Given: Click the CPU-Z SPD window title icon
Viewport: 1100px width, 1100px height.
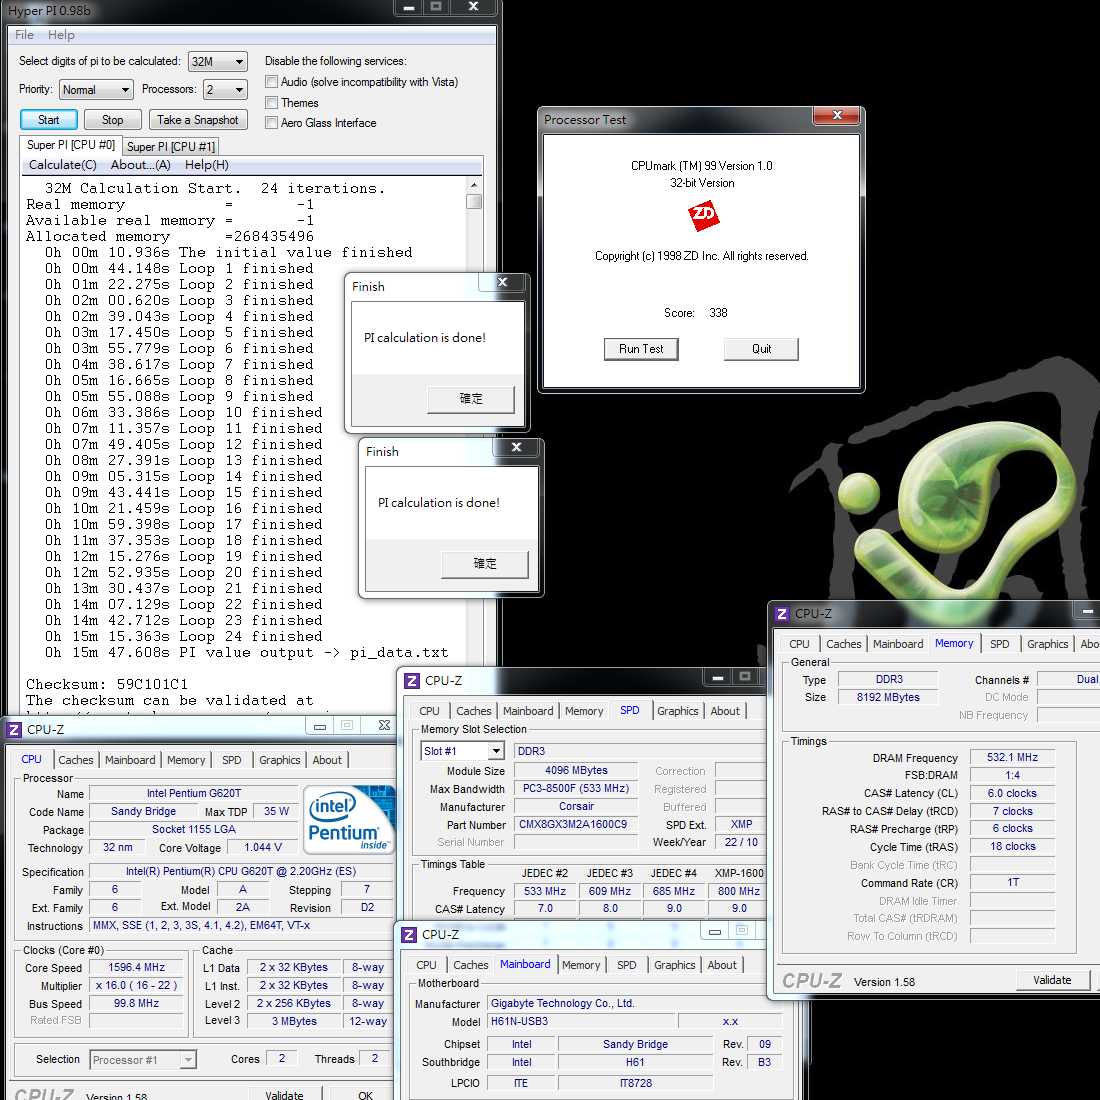Looking at the screenshot, I should (412, 680).
